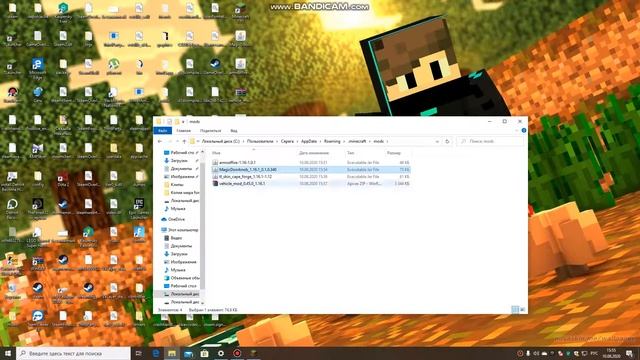Go back in File Explorer navigation
The width and height of the screenshot is (640, 360).
160,141
